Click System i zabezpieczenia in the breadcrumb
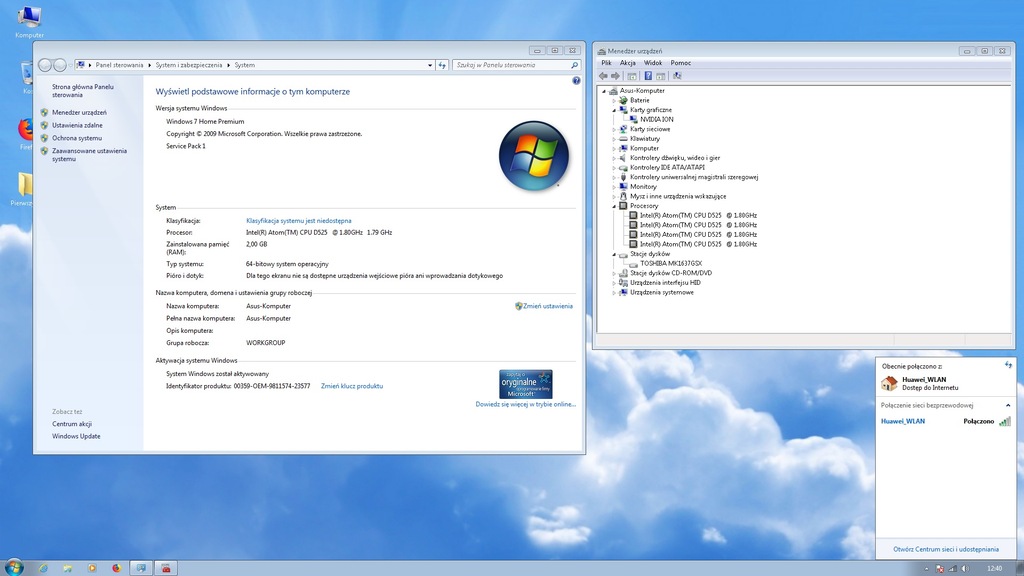 [x=189, y=65]
